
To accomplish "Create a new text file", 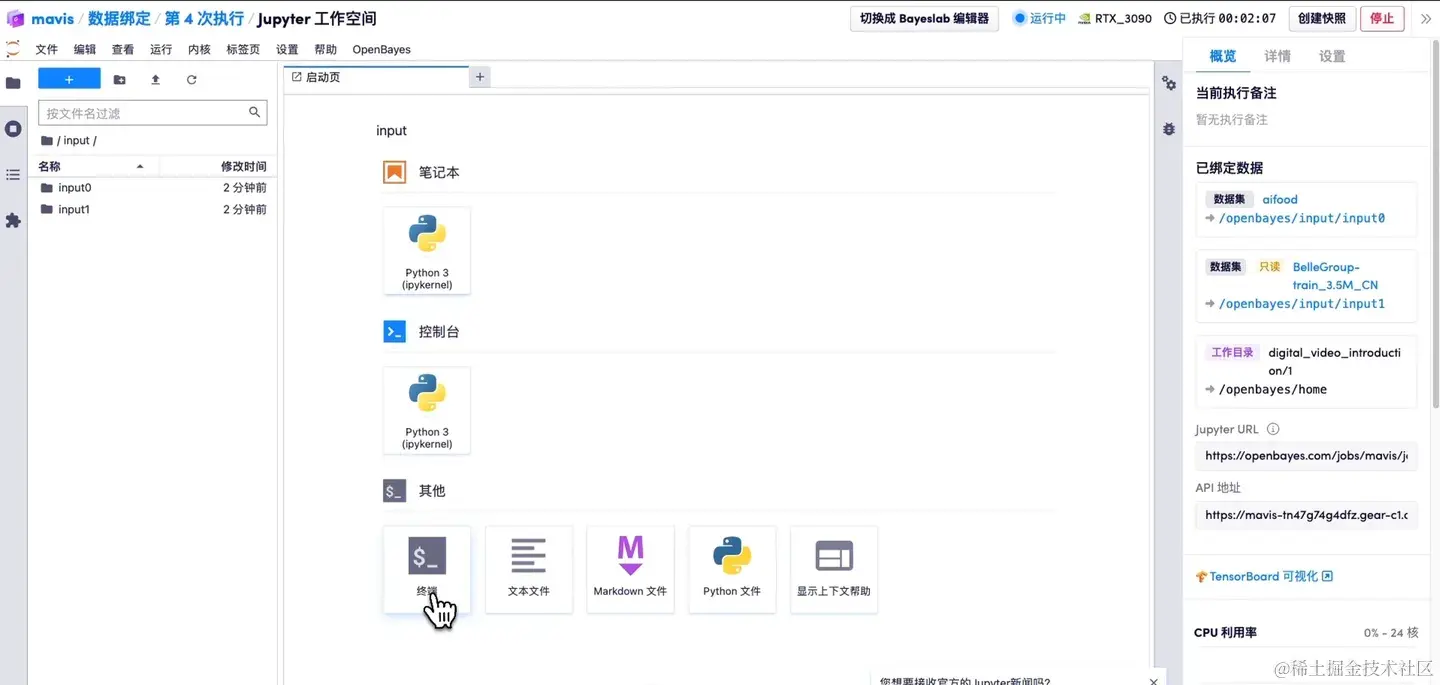I will tap(529, 569).
